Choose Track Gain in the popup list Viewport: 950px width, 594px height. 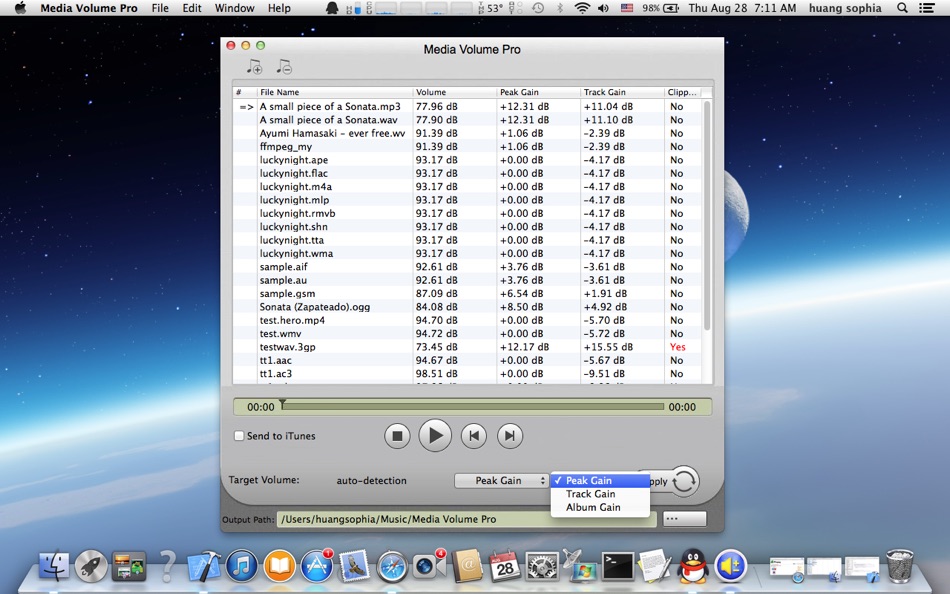pos(600,494)
